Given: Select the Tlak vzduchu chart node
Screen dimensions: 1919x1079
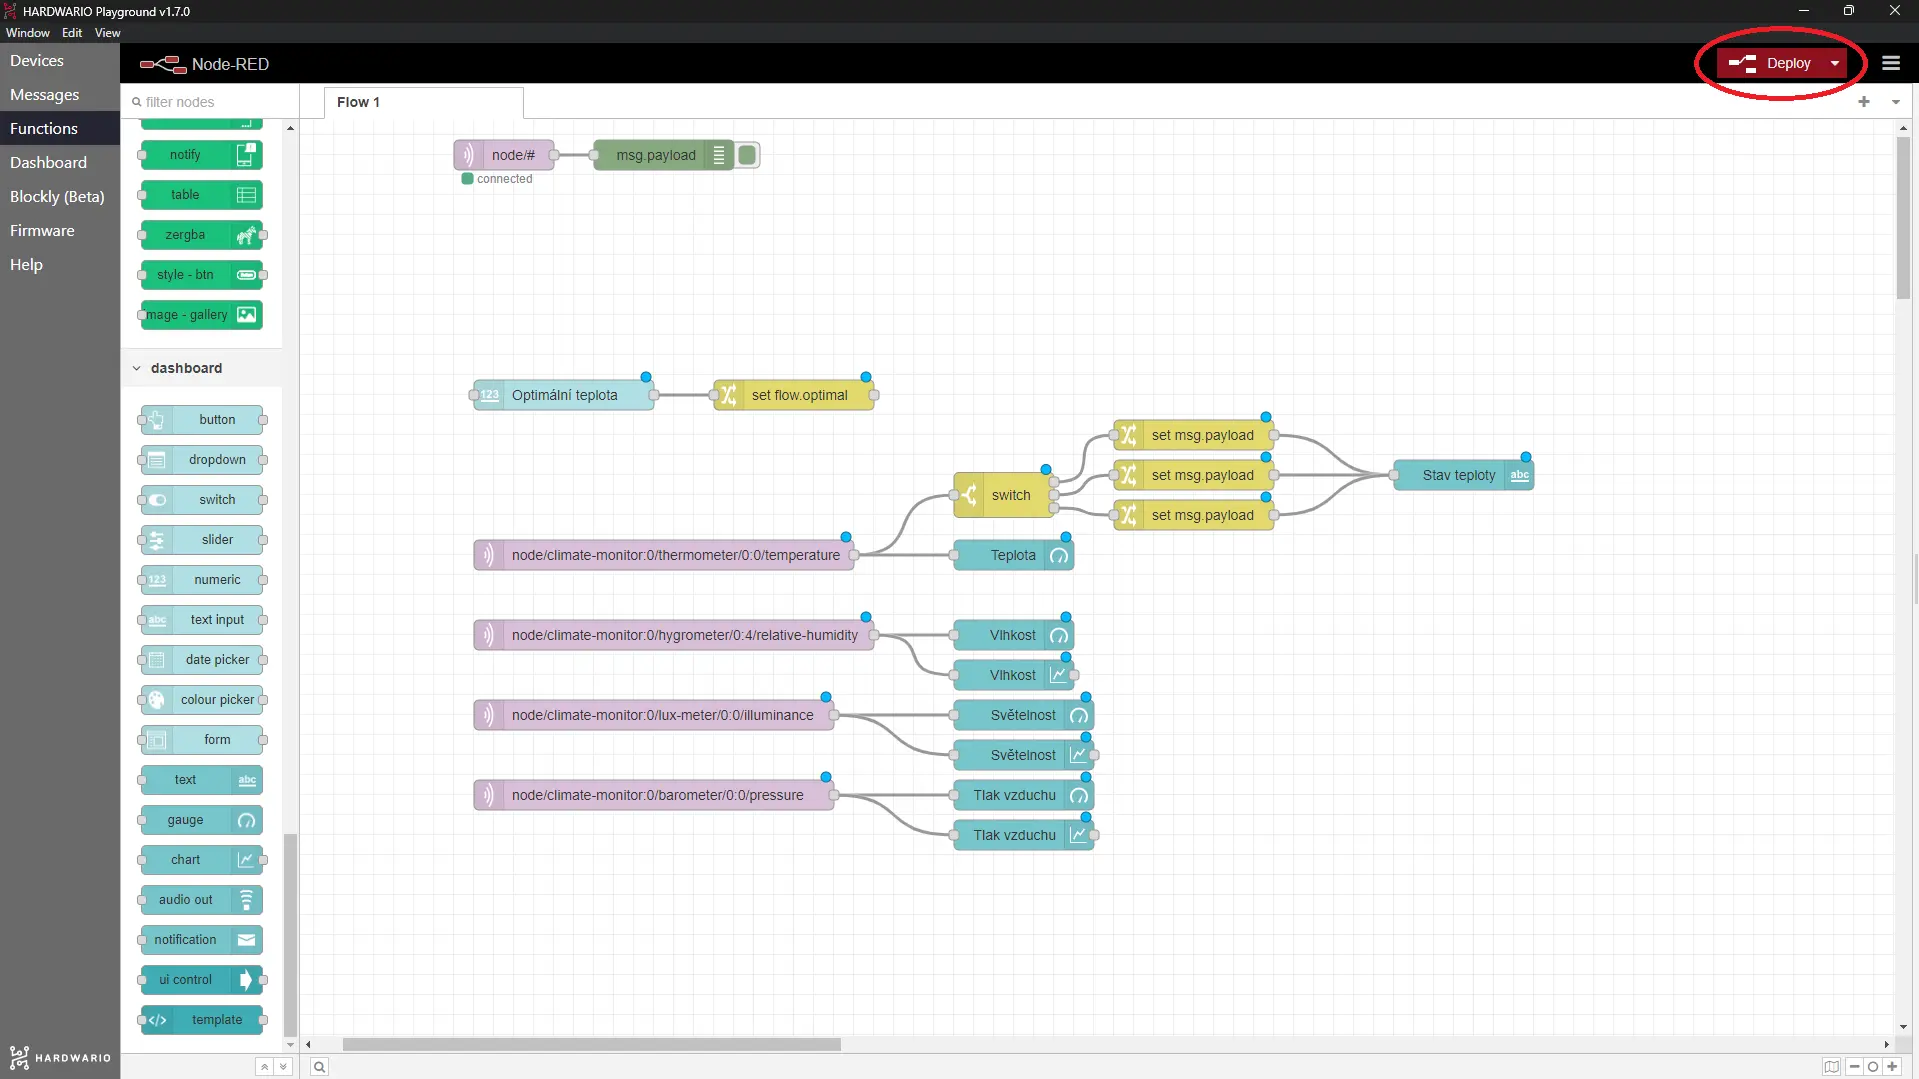Looking at the screenshot, I should tap(1024, 835).
